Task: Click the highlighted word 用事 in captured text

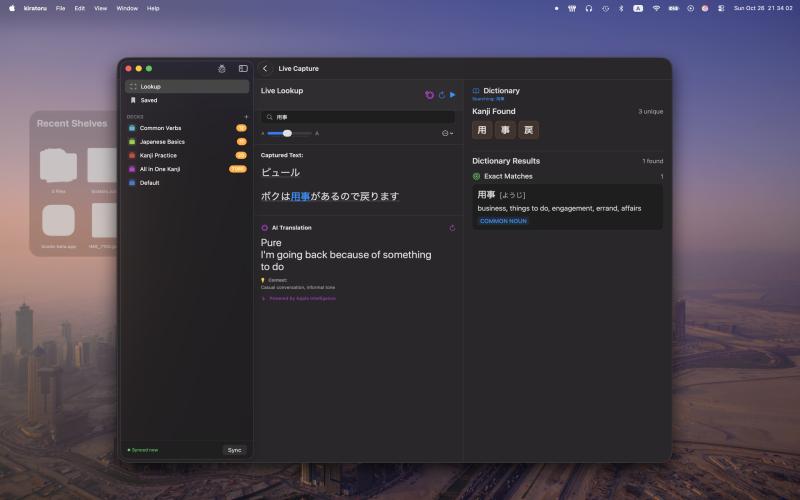Action: click(300, 196)
